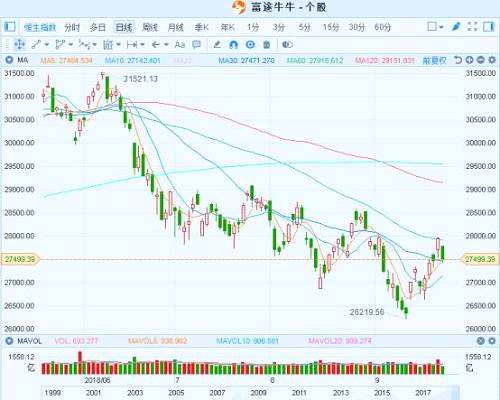The width and height of the screenshot is (500, 400).
Task: Select the grid Fibonacci drawing tool
Action: tap(108, 44)
